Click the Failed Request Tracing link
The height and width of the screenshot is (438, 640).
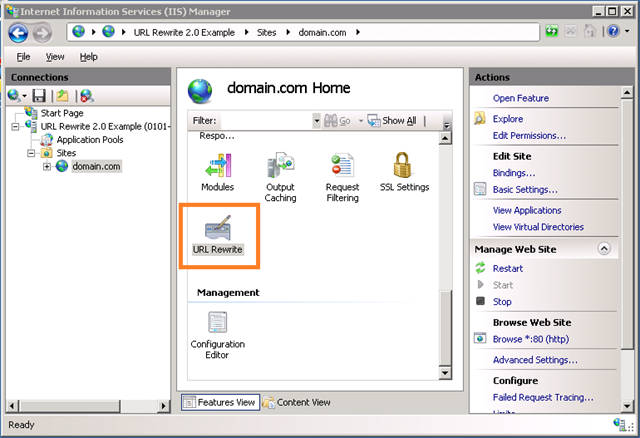point(543,397)
